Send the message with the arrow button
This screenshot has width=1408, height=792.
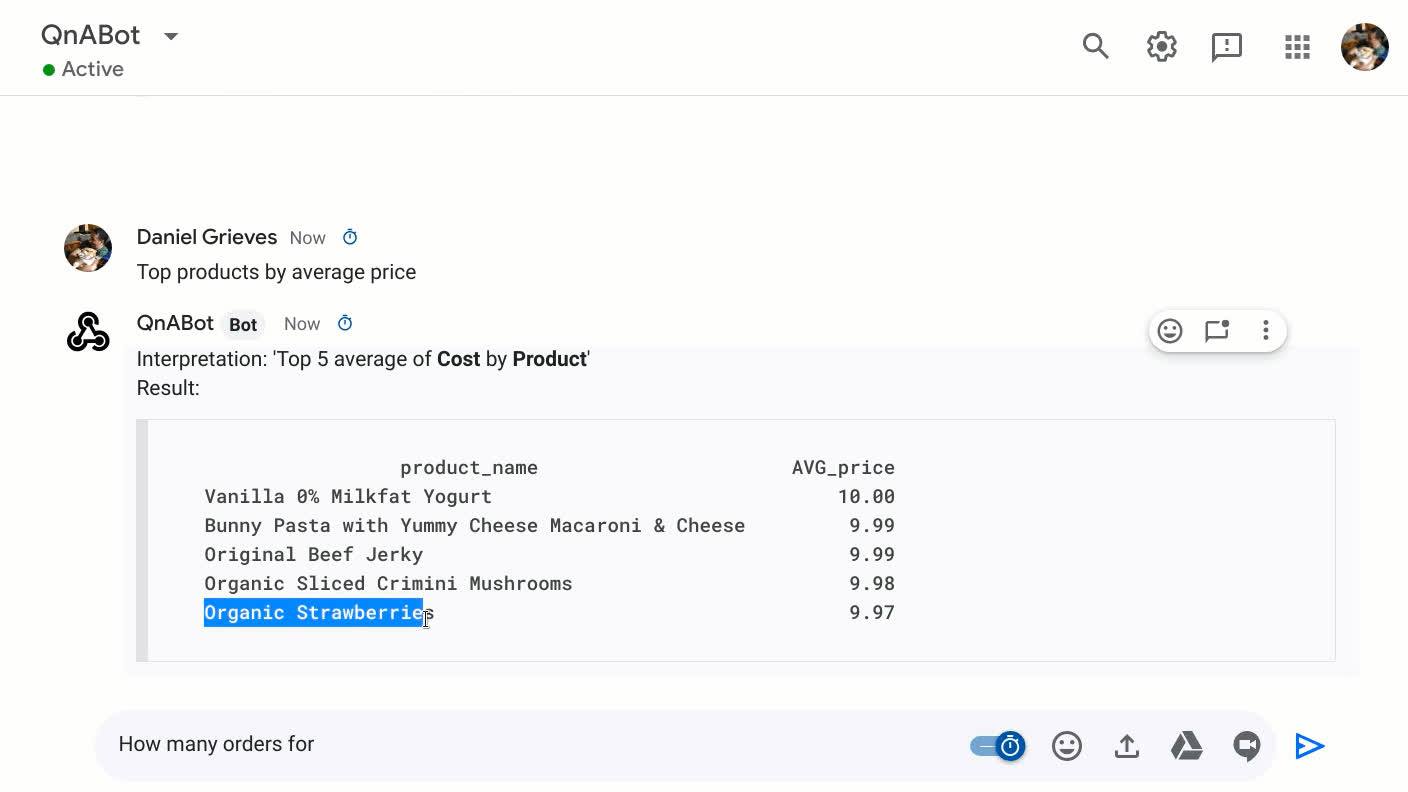tap(1310, 746)
